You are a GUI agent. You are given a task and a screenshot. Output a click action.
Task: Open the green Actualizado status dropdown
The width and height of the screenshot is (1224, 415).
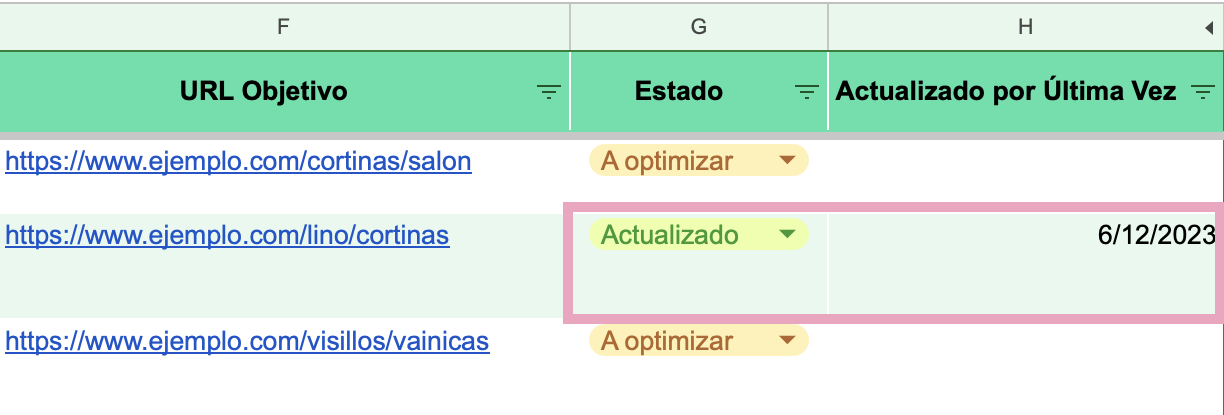tap(787, 235)
